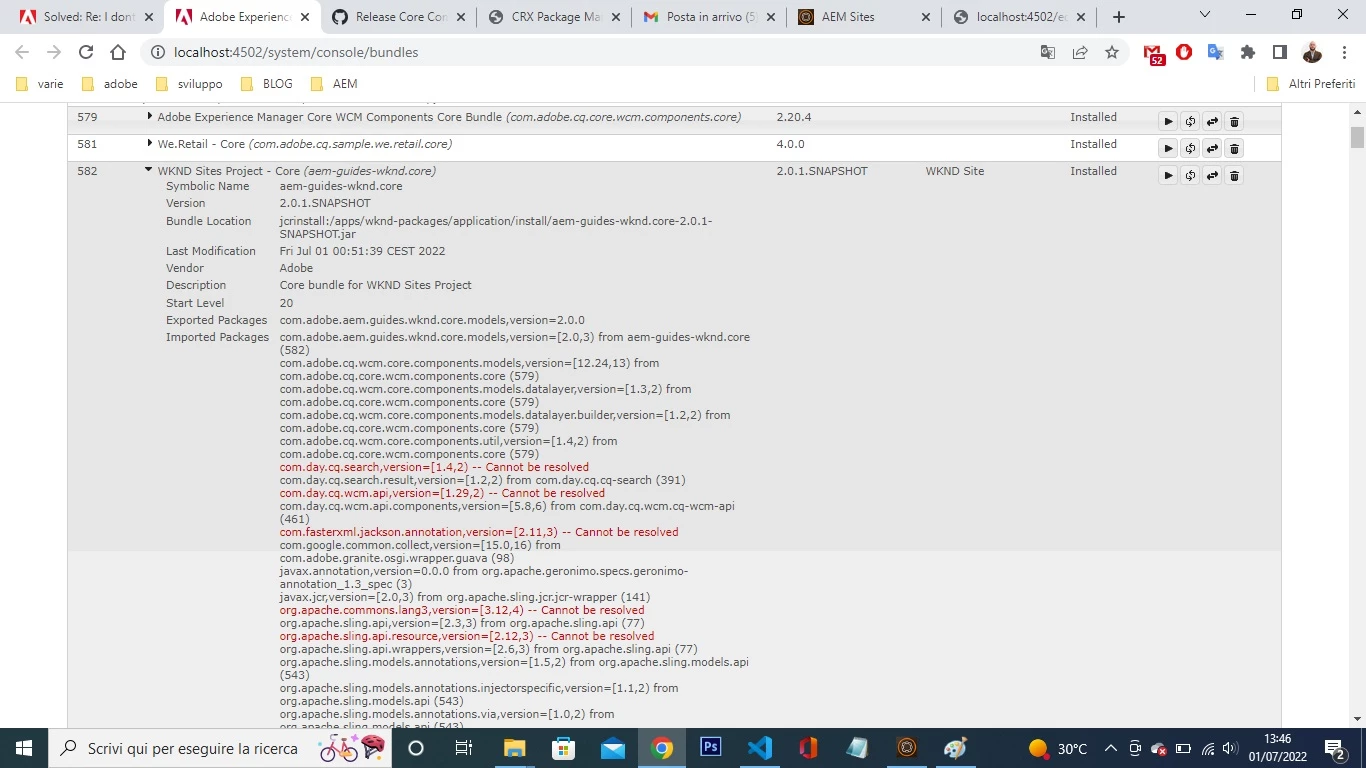Image resolution: width=1366 pixels, height=768 pixels.
Task: Open the notification center with 2 alerts
Action: point(1335,748)
